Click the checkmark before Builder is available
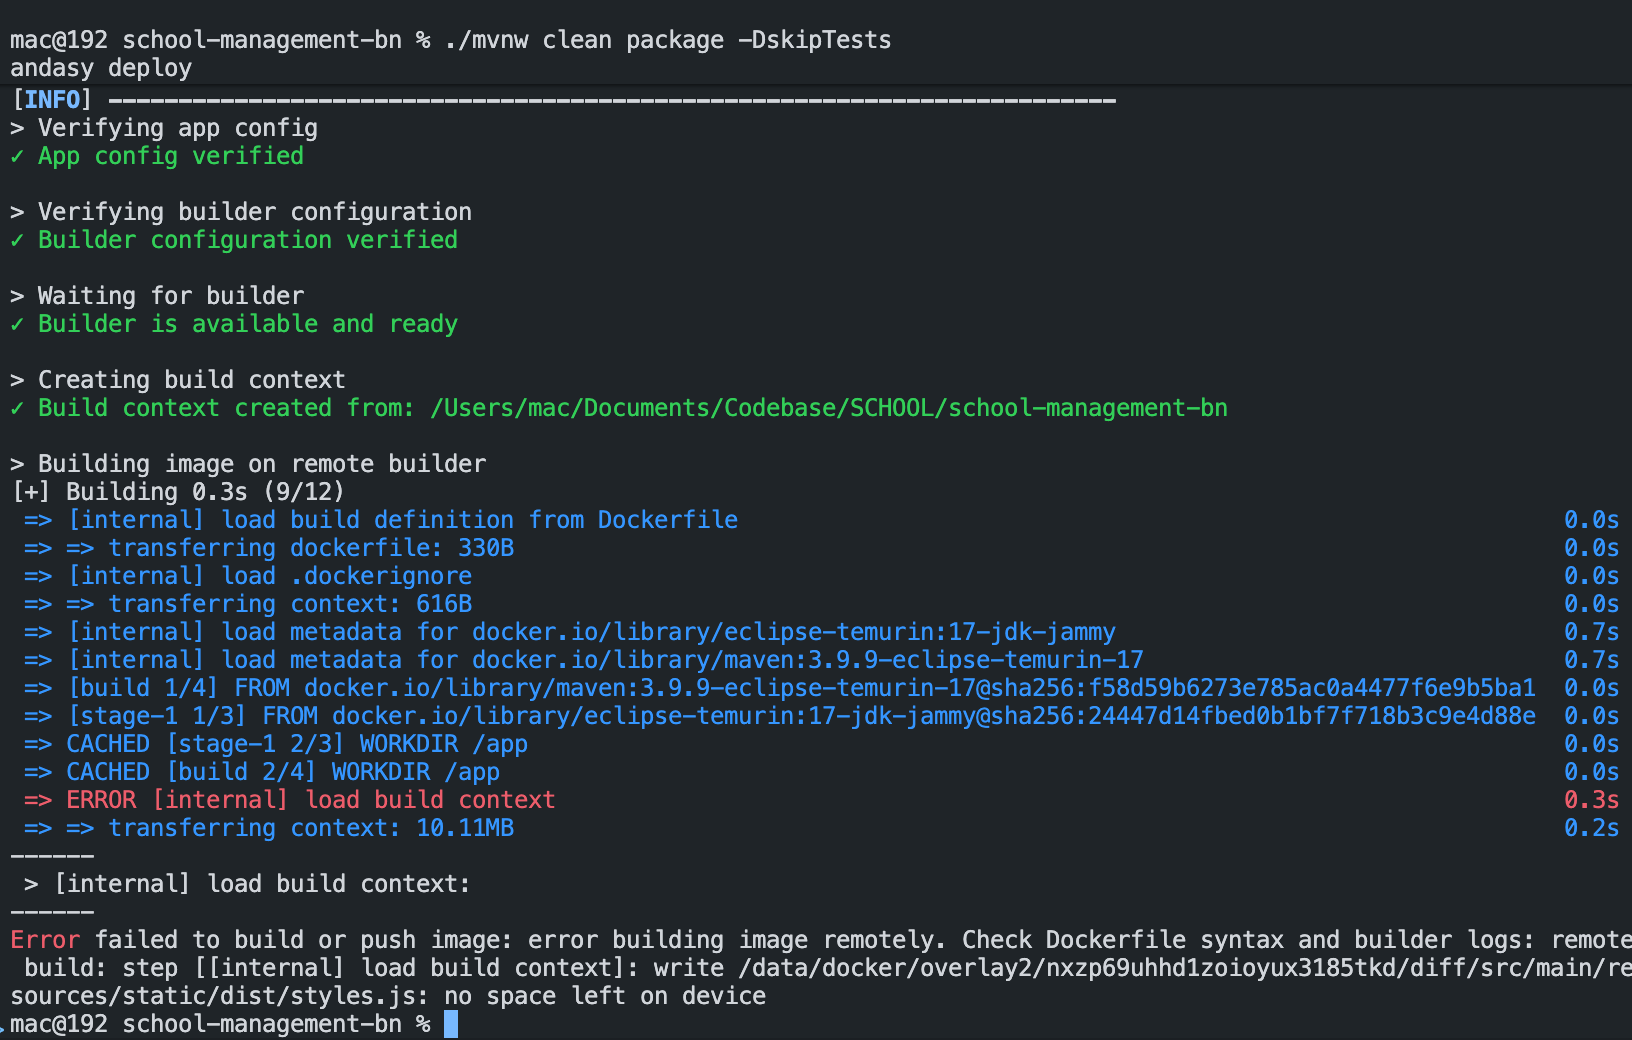Image resolution: width=1632 pixels, height=1040 pixels. click(17, 324)
